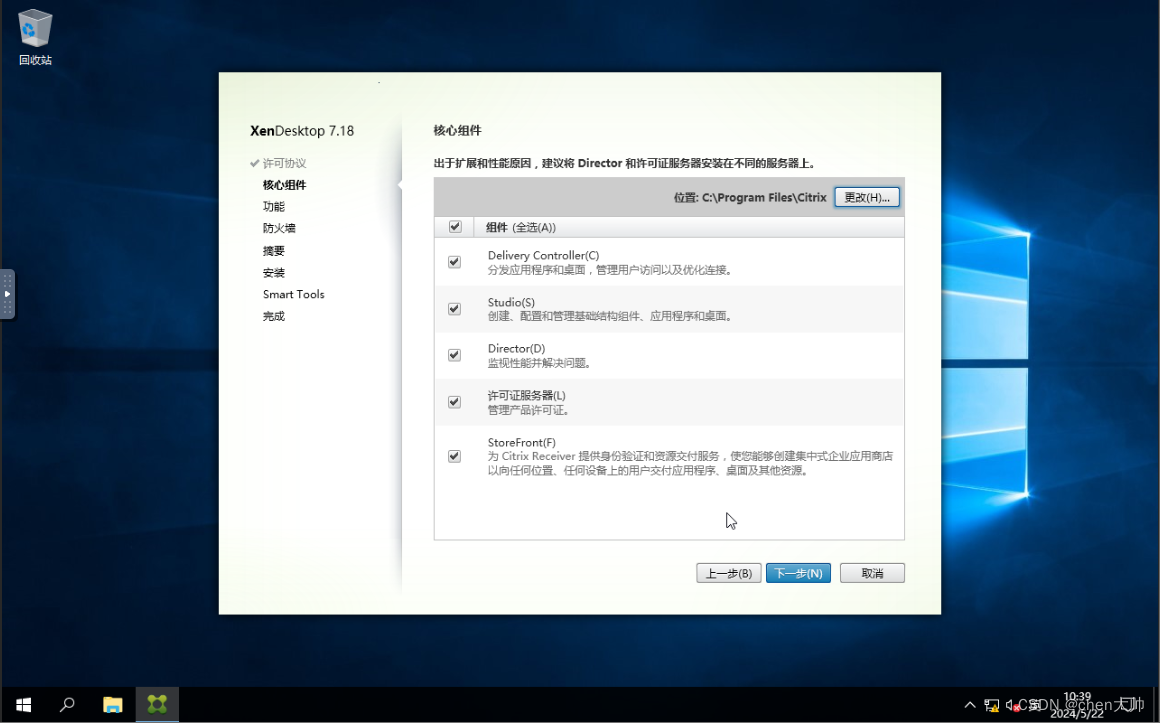The height and width of the screenshot is (723, 1160).
Task: Click the input method indicator in tray
Action: [x=1034, y=705]
